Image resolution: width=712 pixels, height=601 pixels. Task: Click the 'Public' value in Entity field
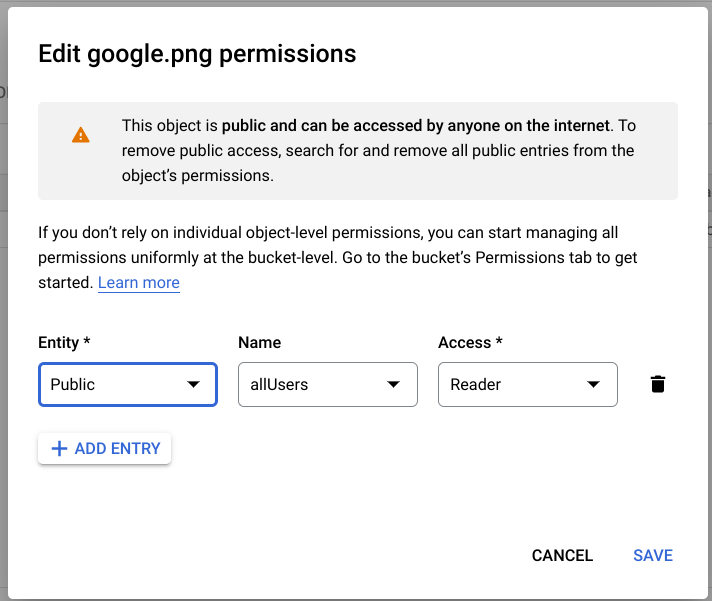pyautogui.click(x=73, y=384)
